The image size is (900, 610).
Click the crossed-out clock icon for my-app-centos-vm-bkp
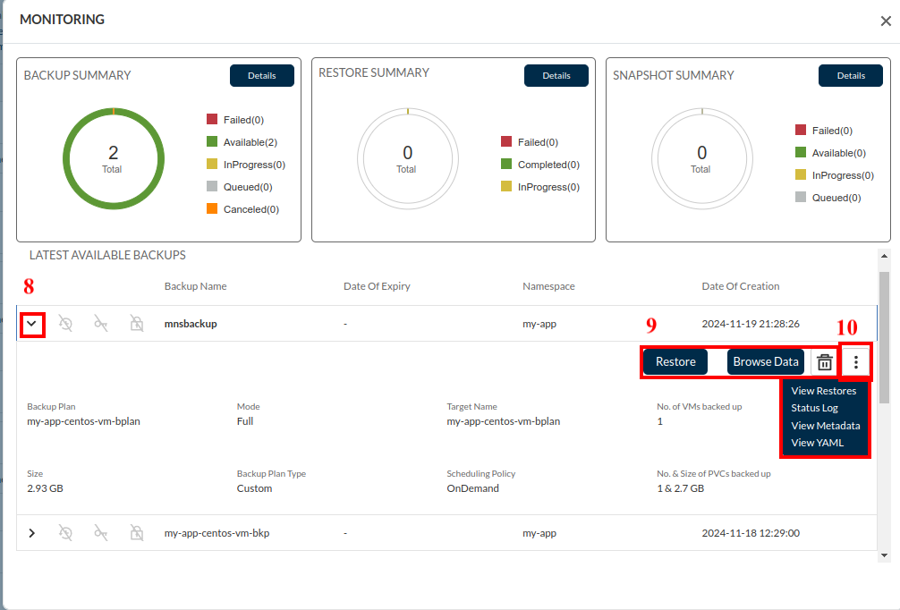pos(66,533)
